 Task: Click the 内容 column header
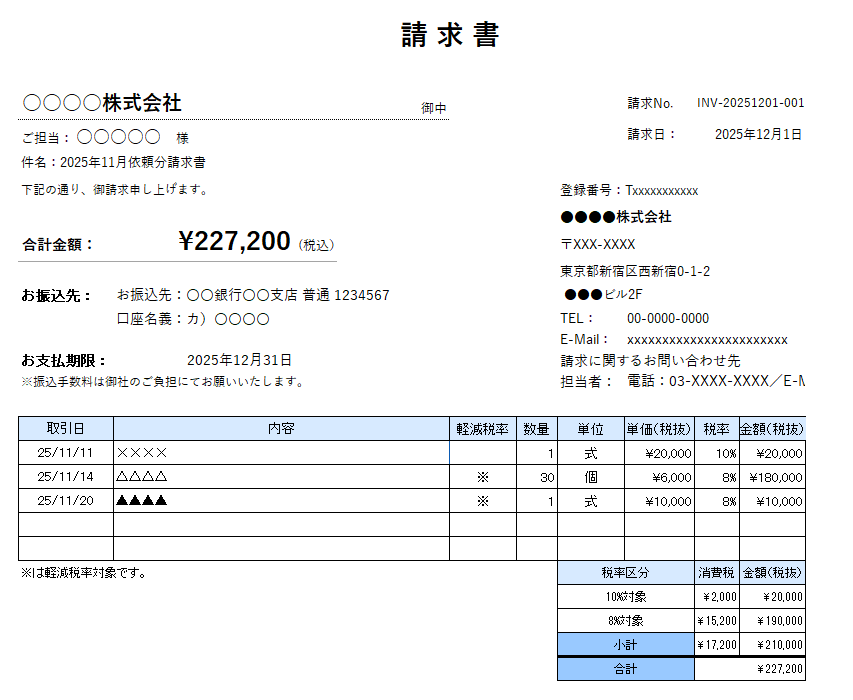point(281,429)
